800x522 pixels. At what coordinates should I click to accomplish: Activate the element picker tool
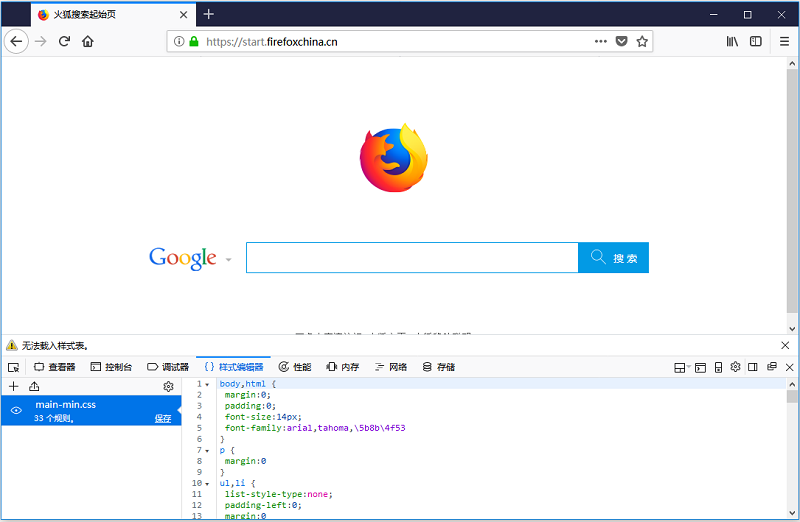pos(14,367)
